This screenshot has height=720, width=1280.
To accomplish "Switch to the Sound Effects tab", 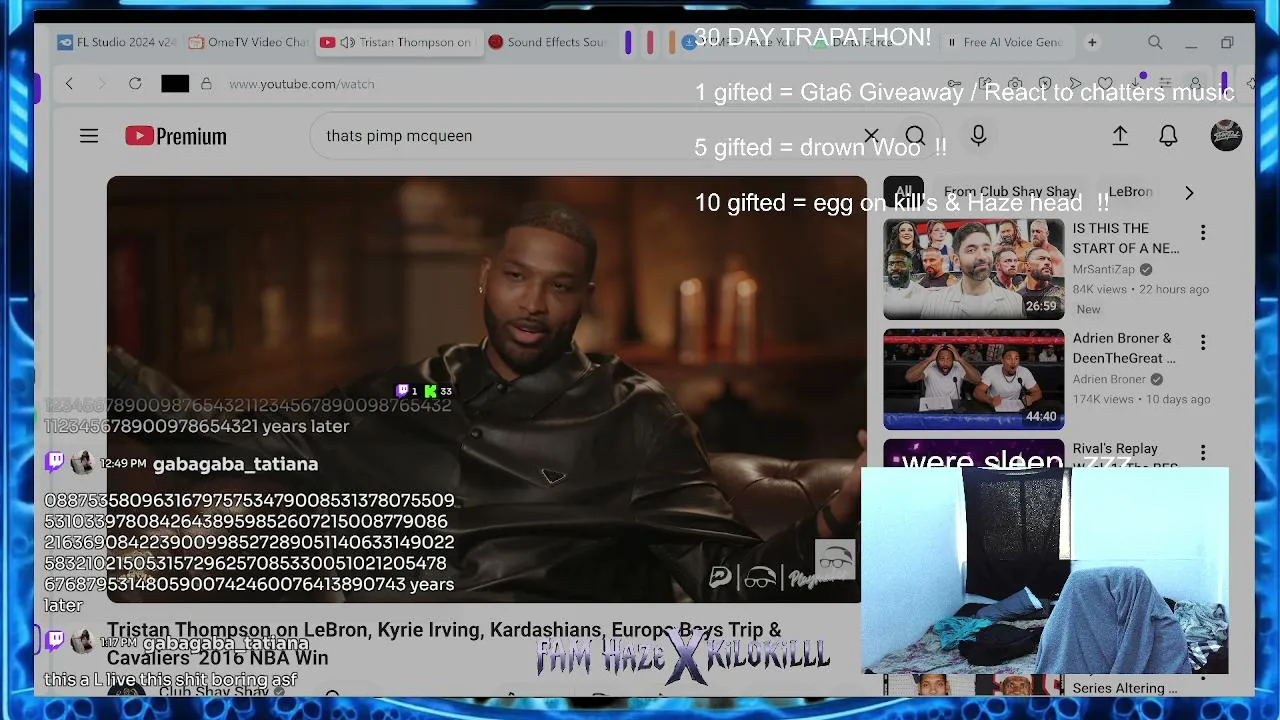I will [x=548, y=43].
